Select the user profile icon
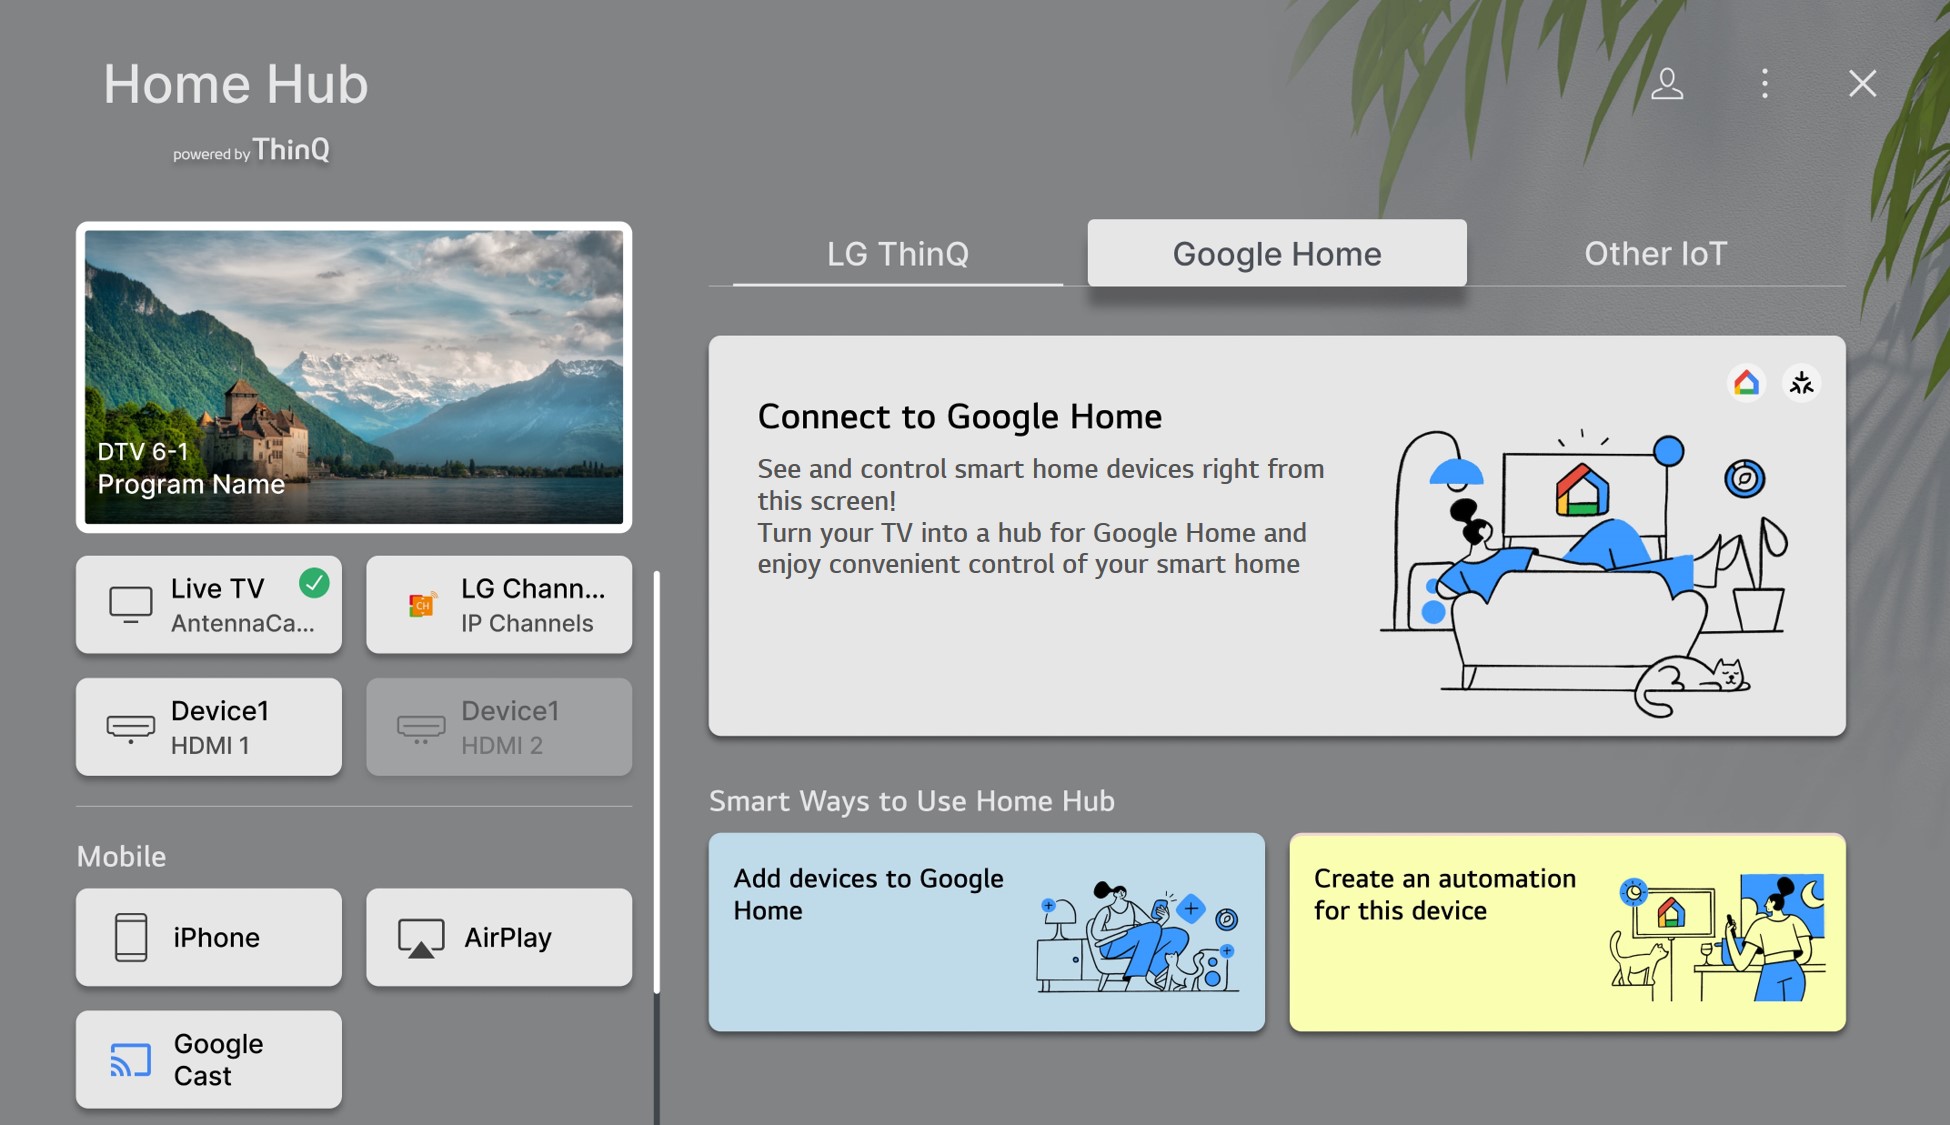 coord(1667,83)
